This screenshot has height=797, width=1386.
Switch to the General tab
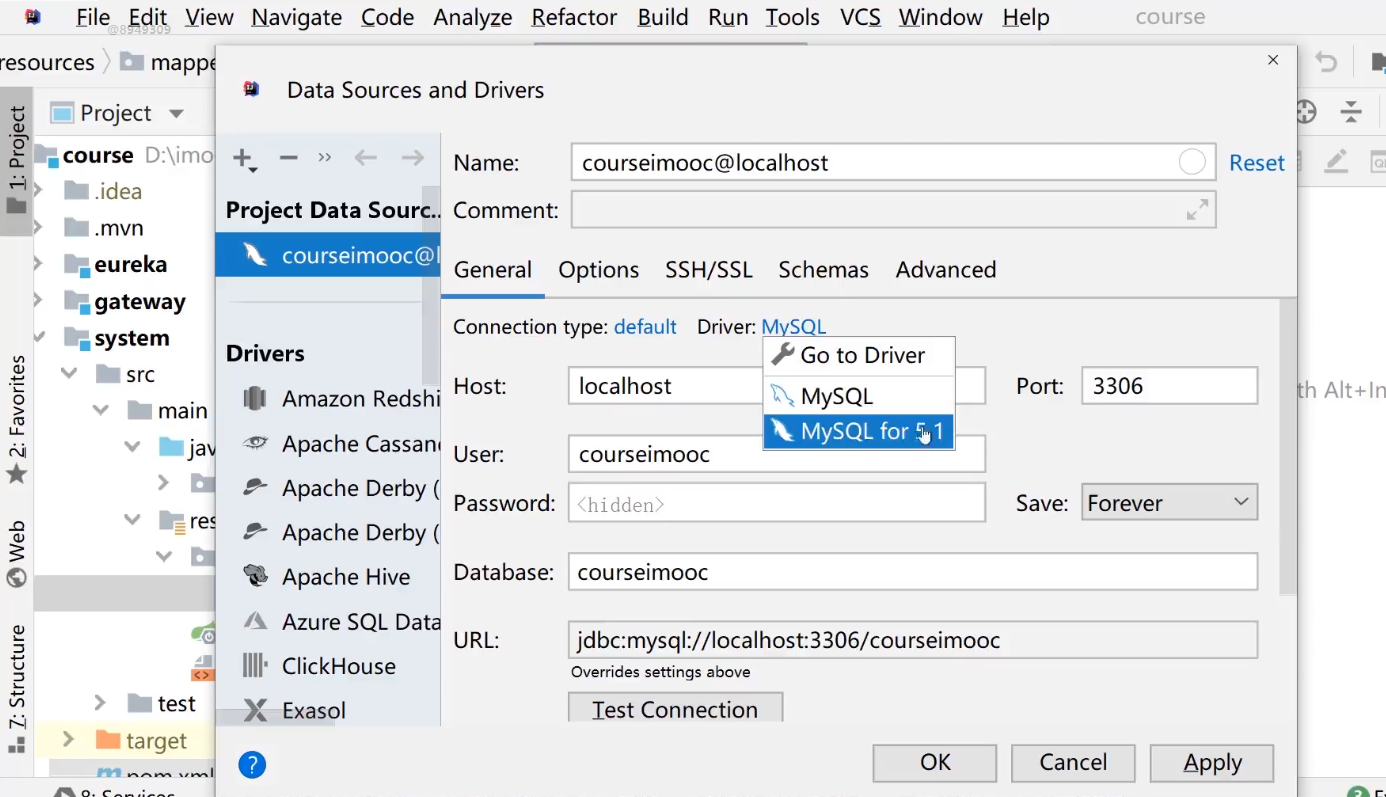(493, 270)
